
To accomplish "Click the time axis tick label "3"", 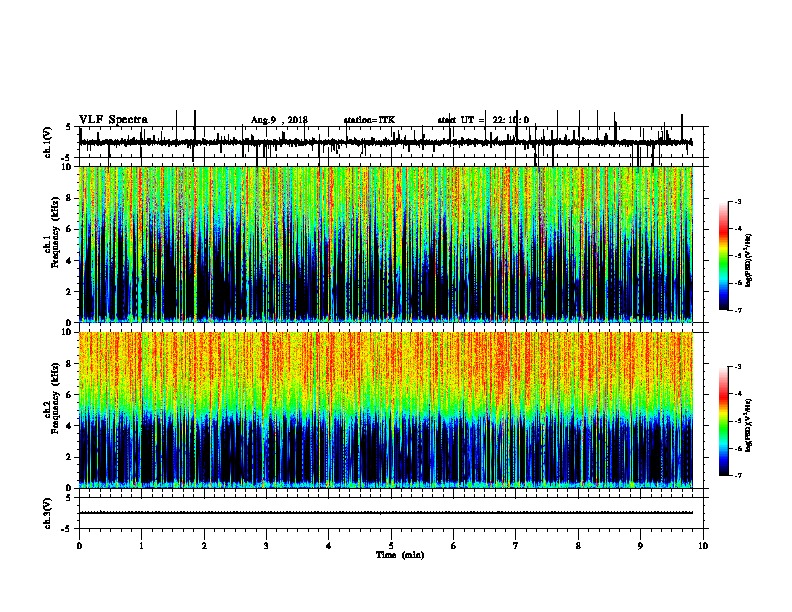I will (x=266, y=546).
